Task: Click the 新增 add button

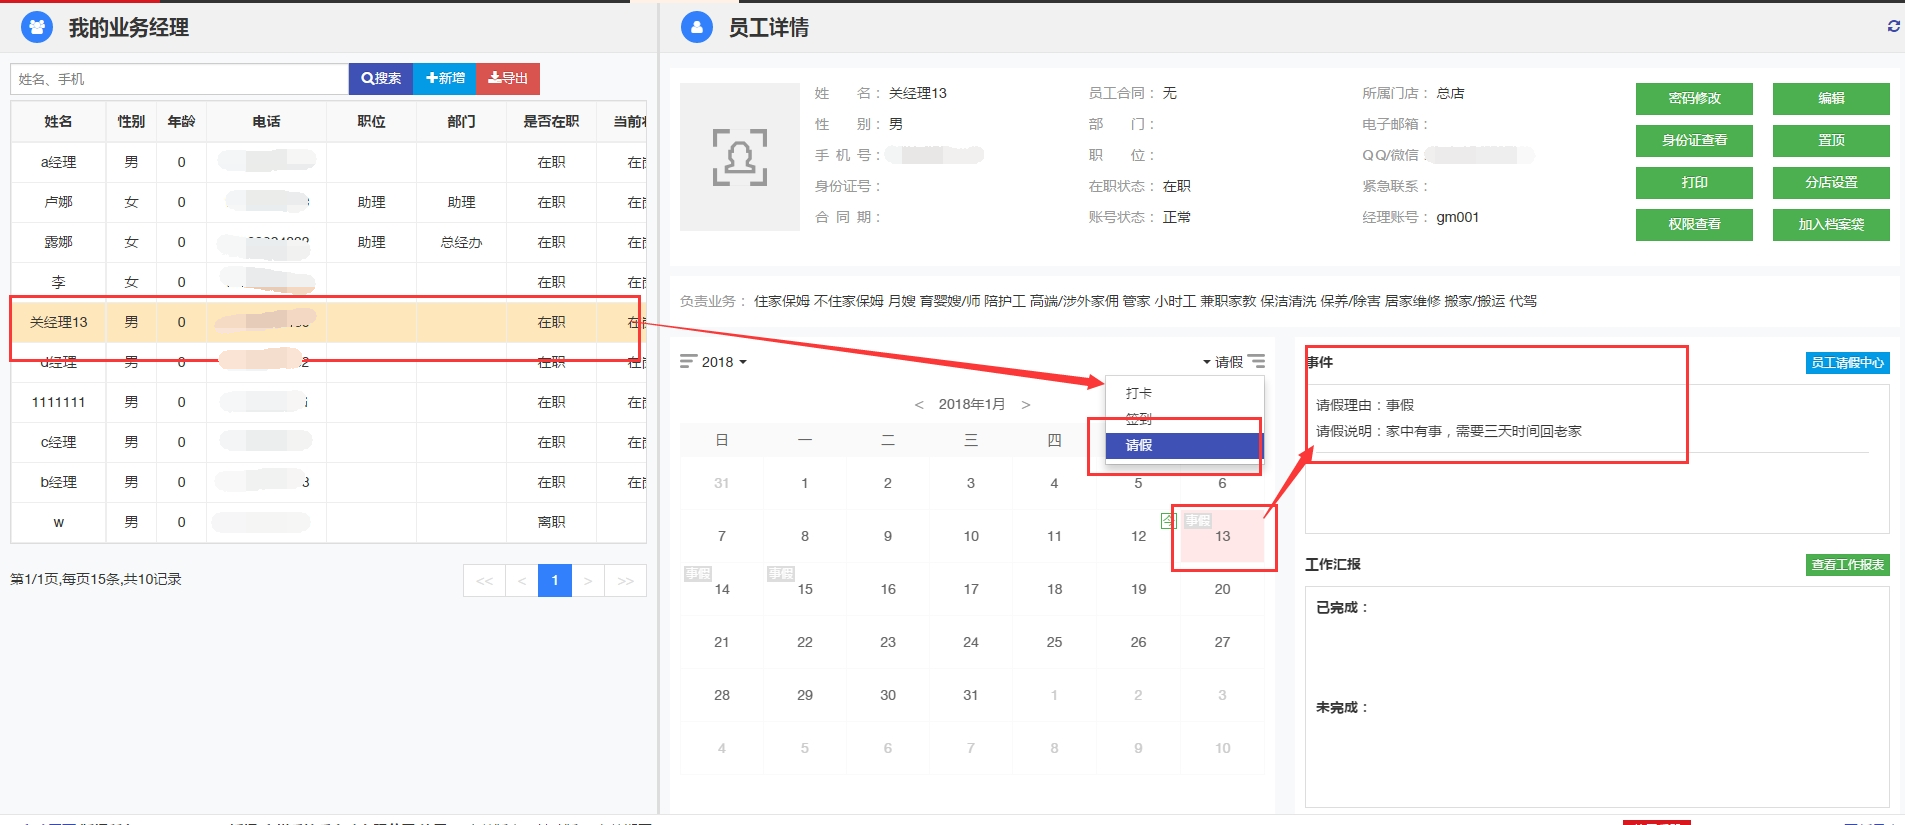Action: [x=445, y=79]
